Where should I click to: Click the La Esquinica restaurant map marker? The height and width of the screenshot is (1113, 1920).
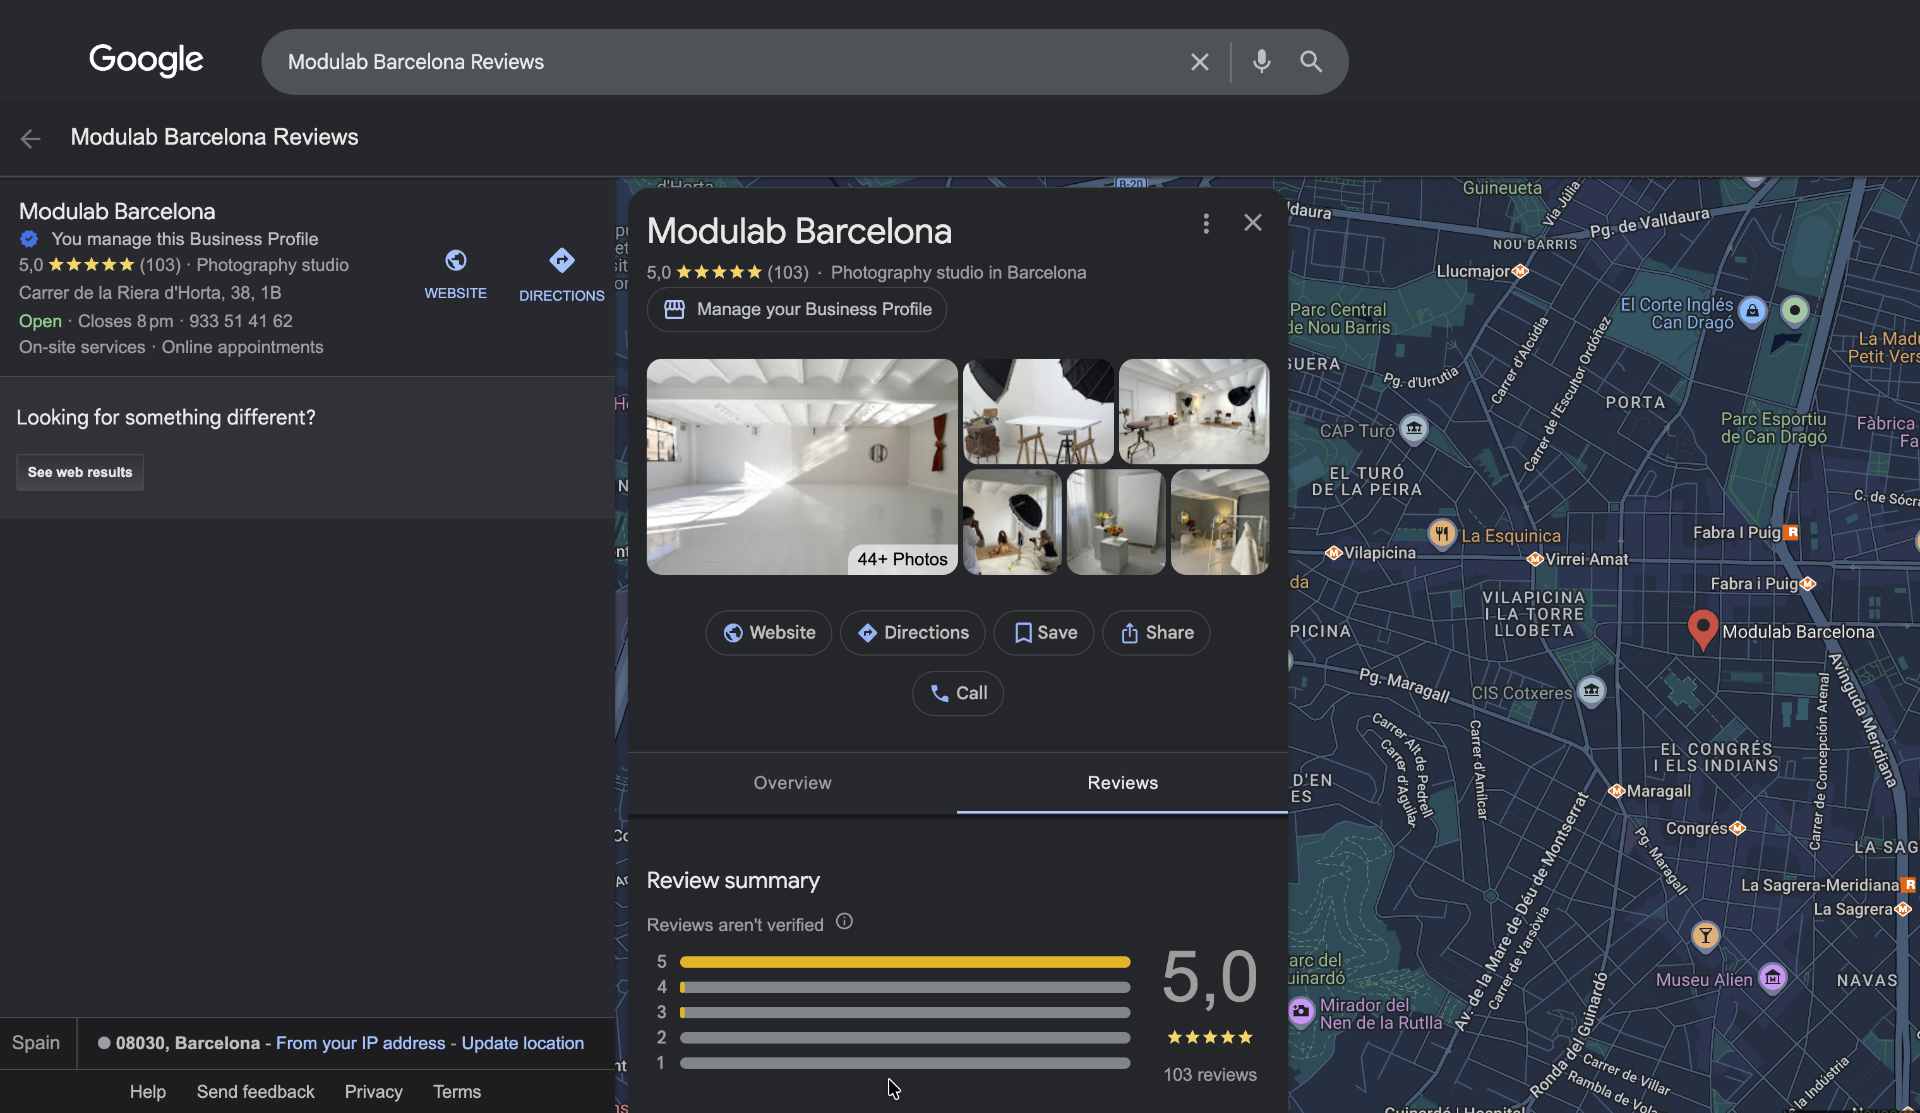click(x=1441, y=534)
